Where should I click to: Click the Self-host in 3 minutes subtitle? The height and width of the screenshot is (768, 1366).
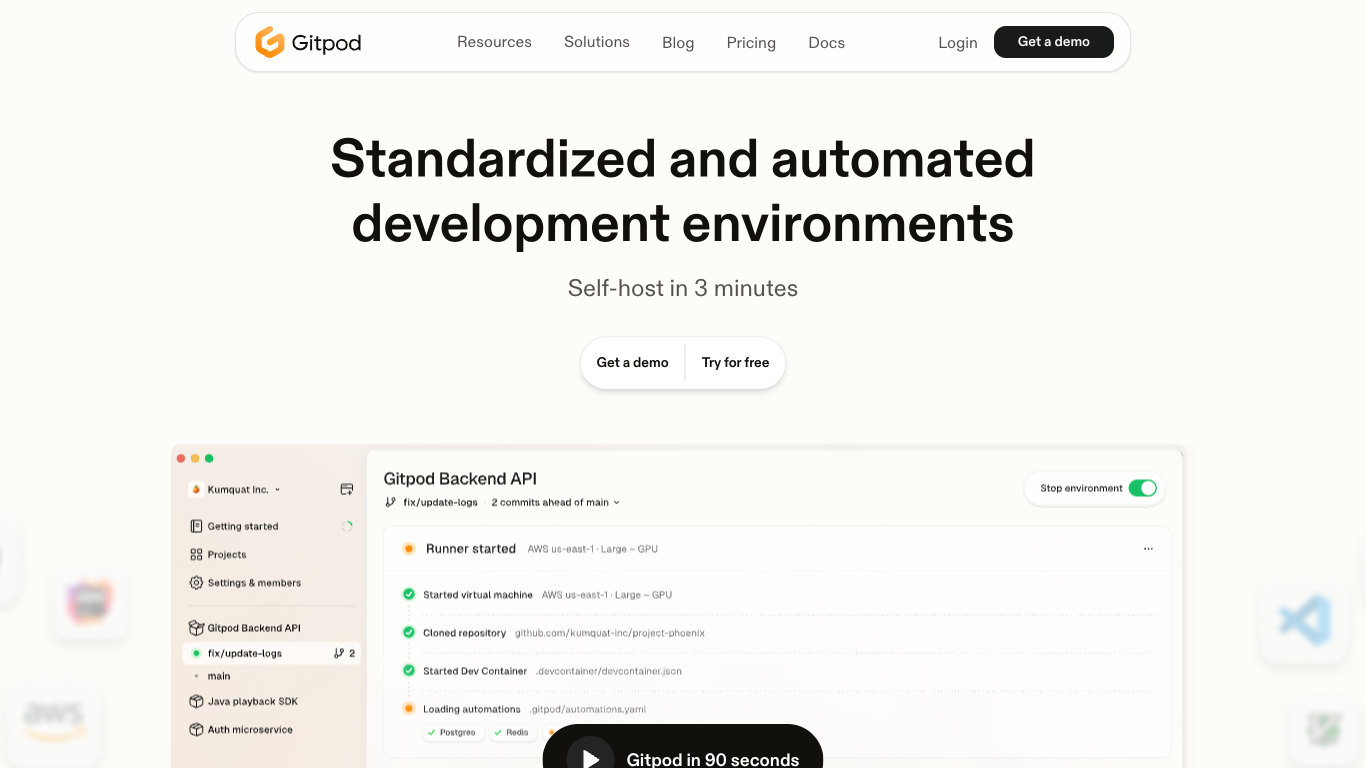coord(683,288)
